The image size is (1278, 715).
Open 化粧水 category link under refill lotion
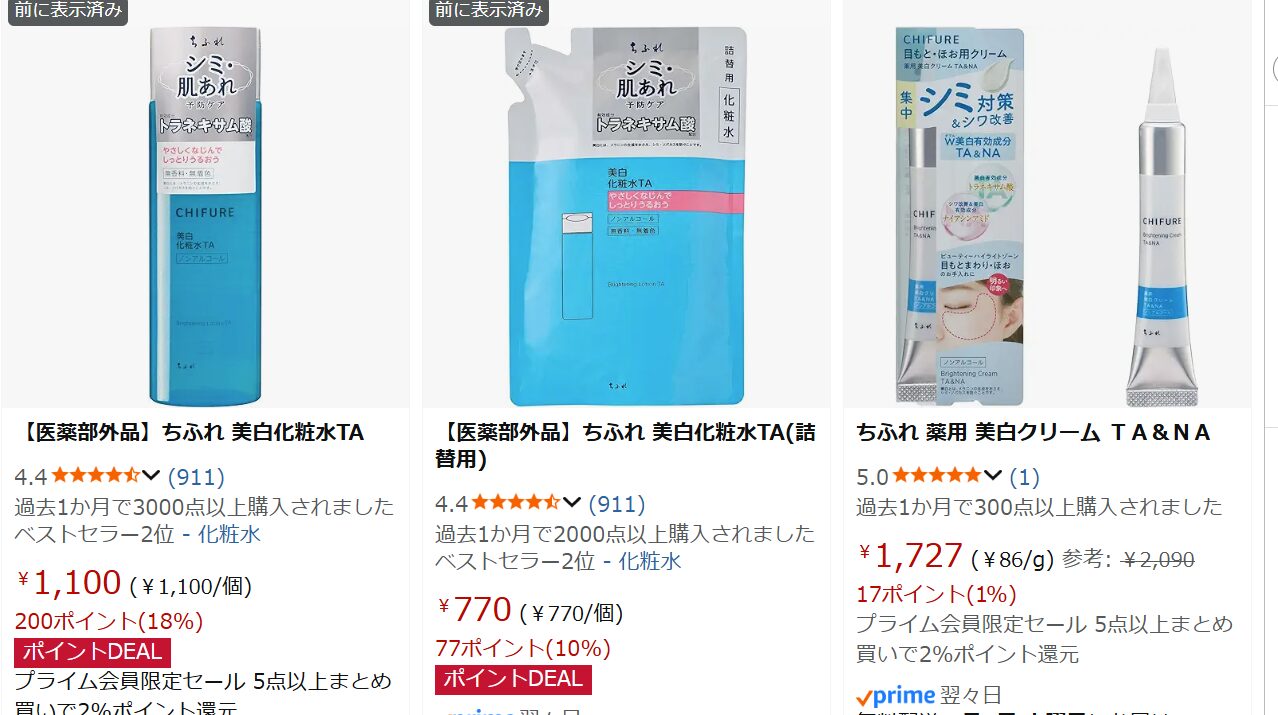click(x=650, y=561)
